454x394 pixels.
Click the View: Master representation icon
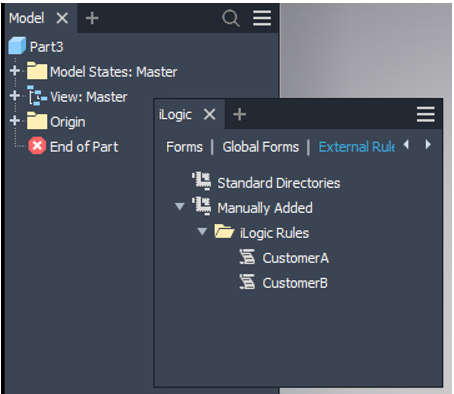[37, 96]
